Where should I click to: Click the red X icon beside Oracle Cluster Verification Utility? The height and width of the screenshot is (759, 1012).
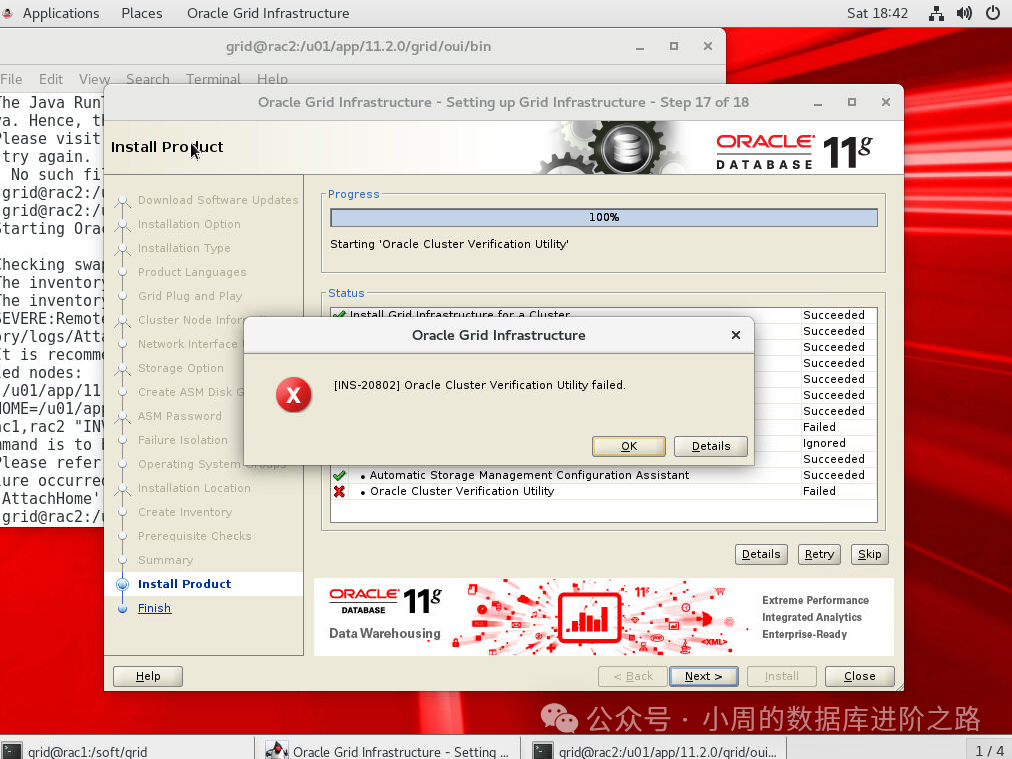(339, 491)
